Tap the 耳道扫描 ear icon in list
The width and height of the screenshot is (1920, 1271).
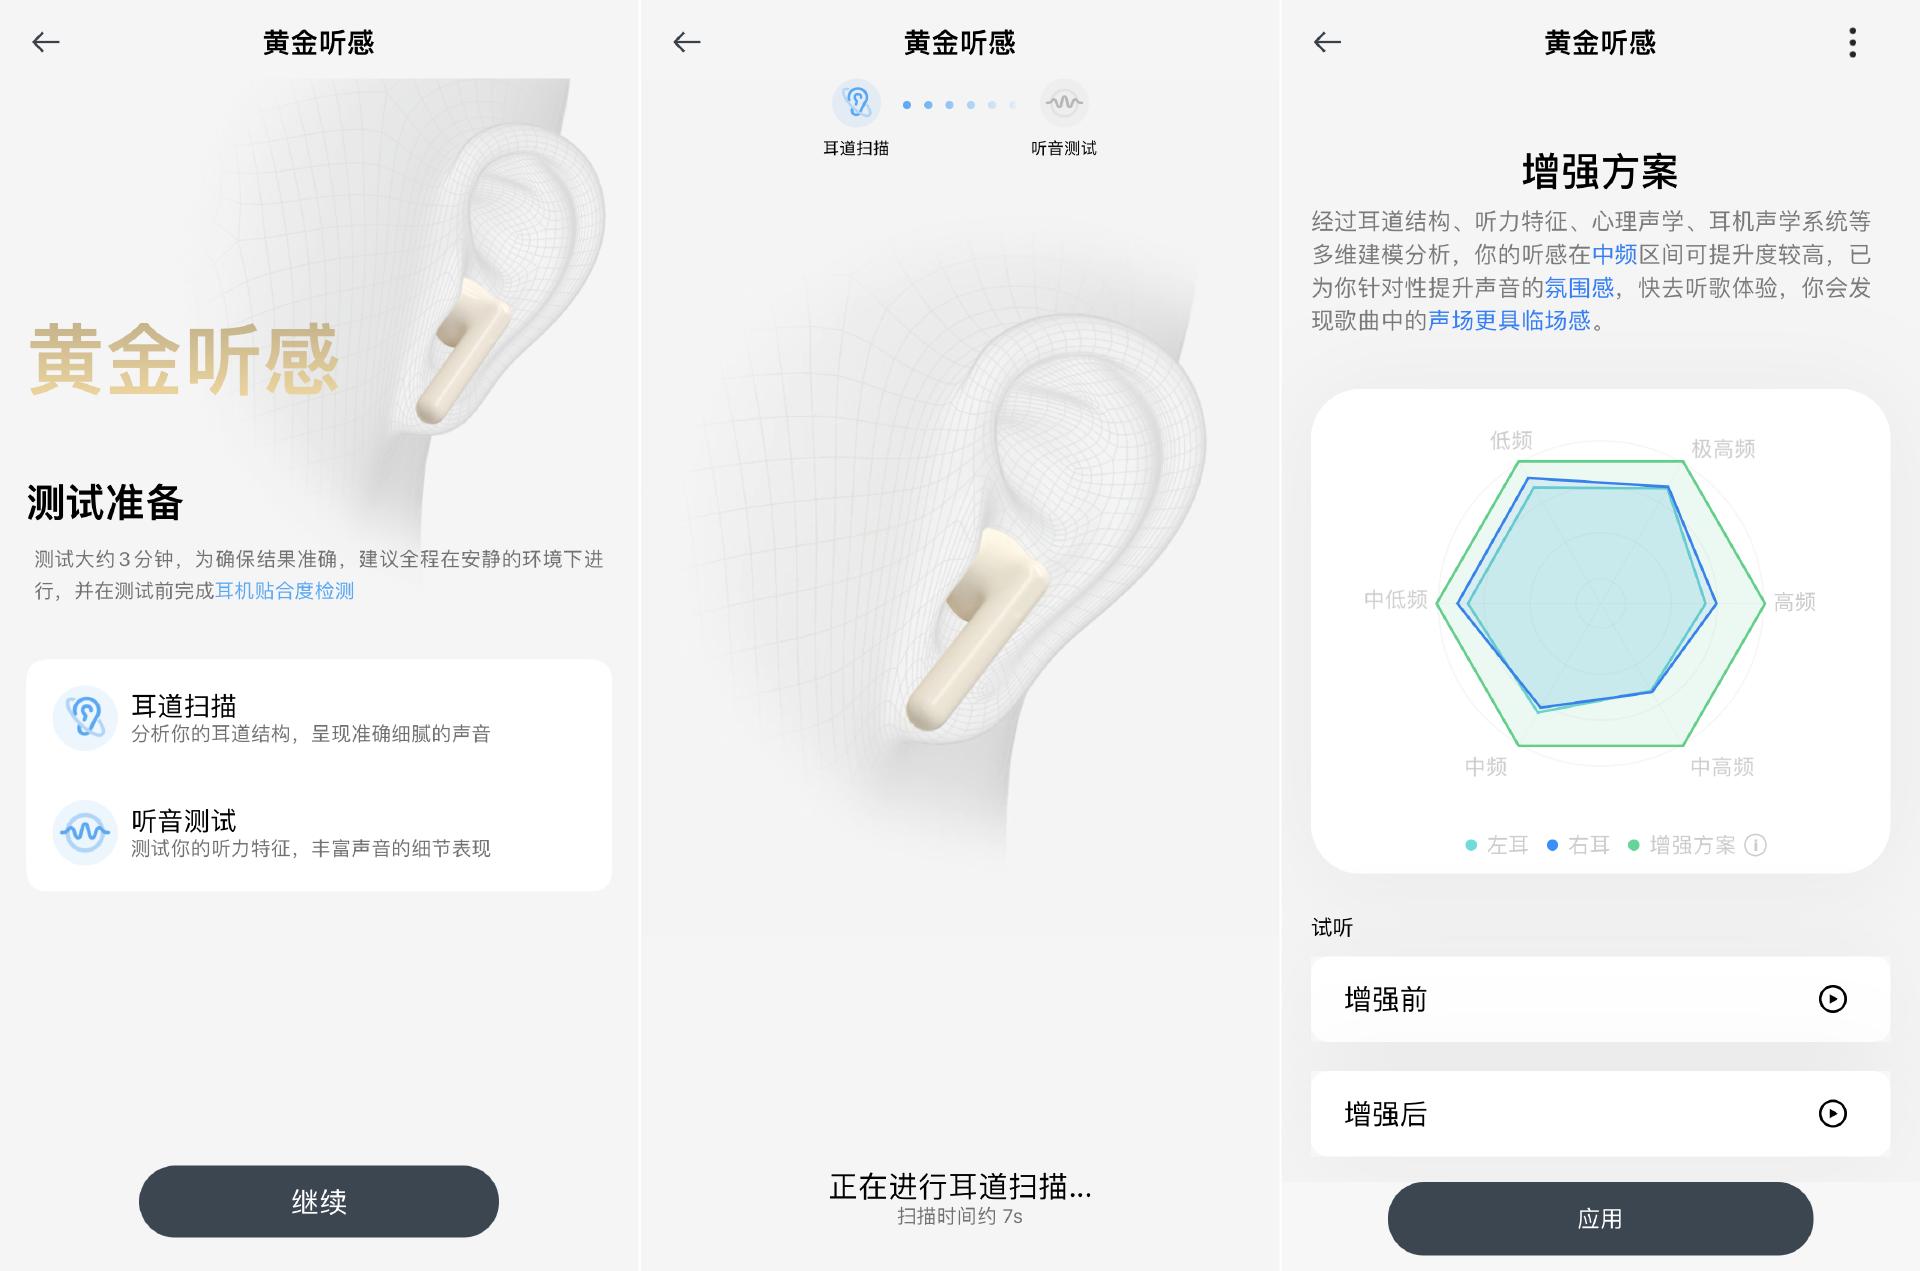pyautogui.click(x=85, y=718)
